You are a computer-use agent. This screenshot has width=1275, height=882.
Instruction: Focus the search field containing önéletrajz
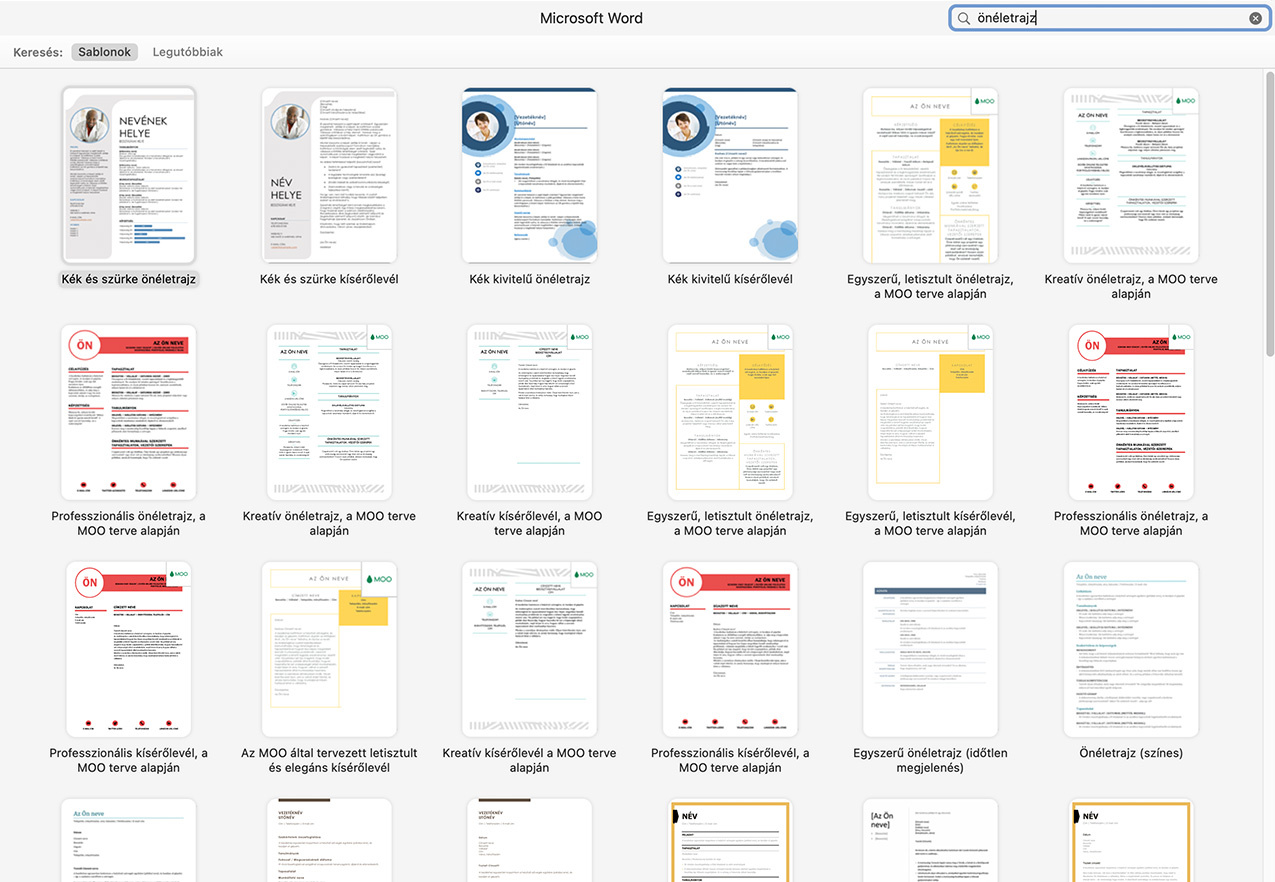point(1109,18)
